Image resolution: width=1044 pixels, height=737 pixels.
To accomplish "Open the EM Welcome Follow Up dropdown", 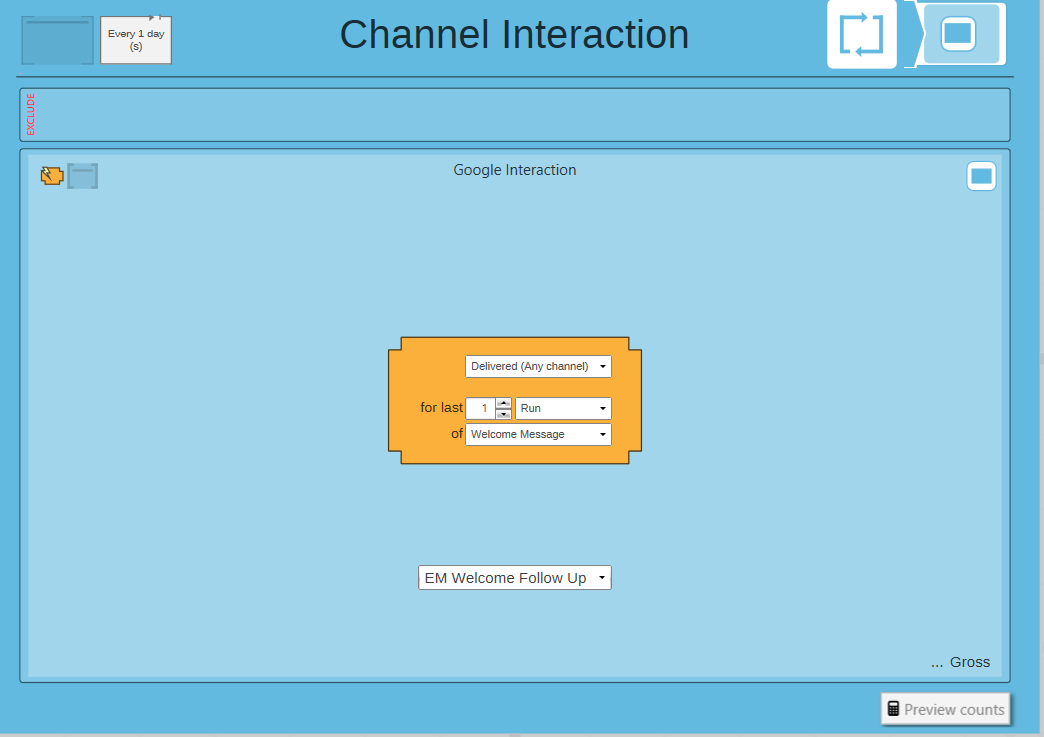I will (515, 578).
